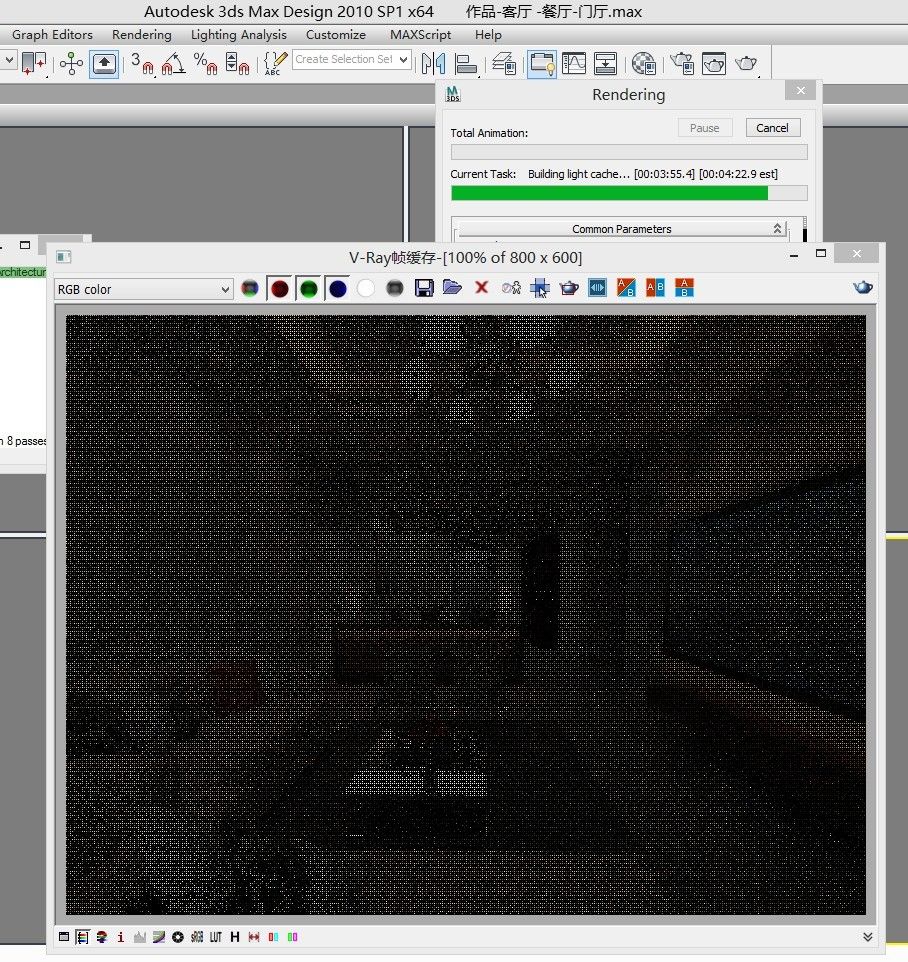Image resolution: width=908 pixels, height=962 pixels.
Task: Open the Render Setup icon
Action: pyautogui.click(x=682, y=63)
